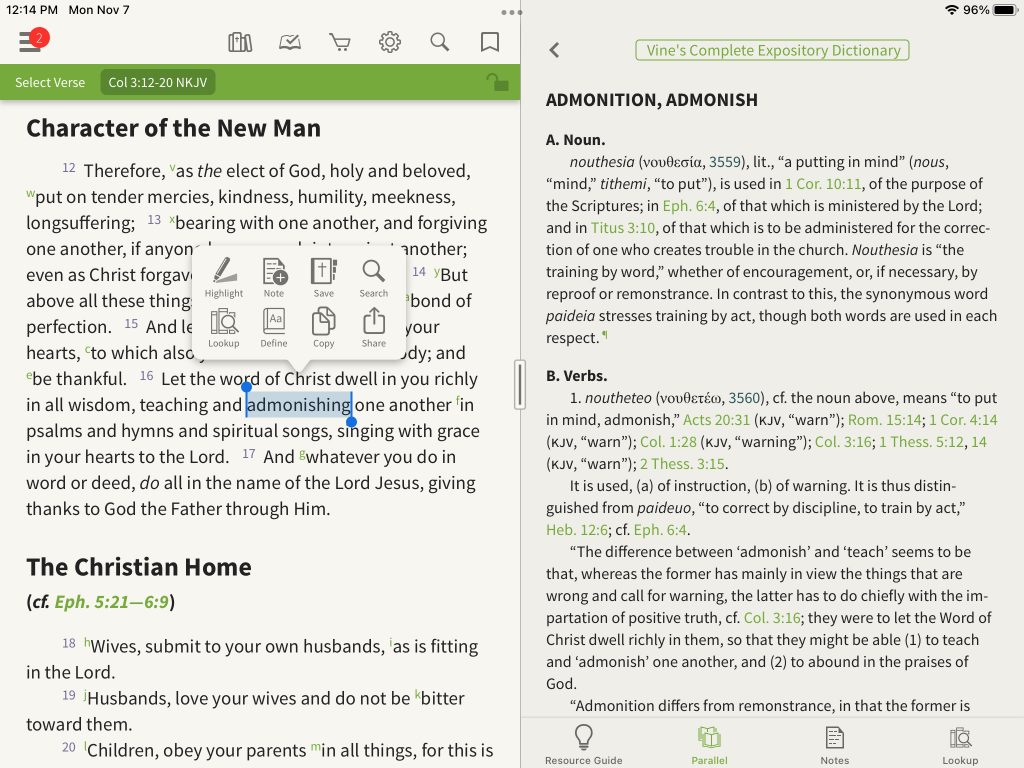Share the selected text via popup
Image resolution: width=1024 pixels, height=768 pixels.
pos(374,327)
